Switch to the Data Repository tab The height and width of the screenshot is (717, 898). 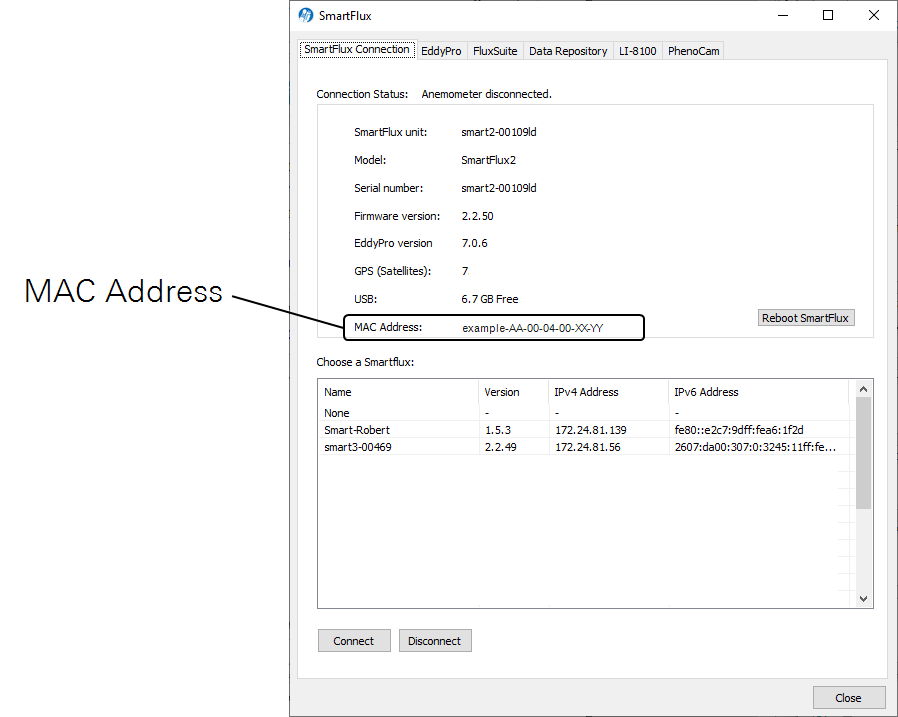(568, 51)
